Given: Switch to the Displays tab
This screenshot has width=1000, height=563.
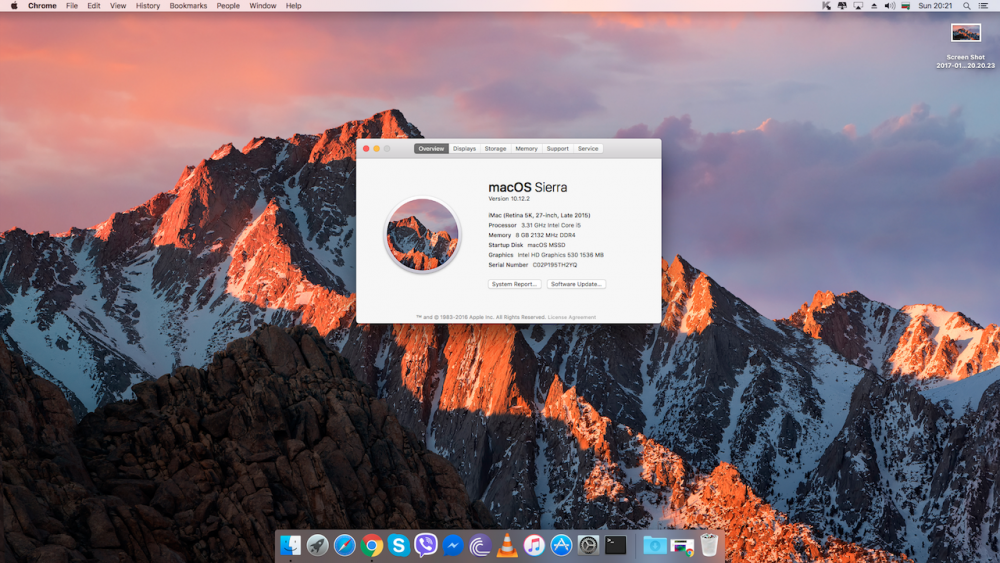Looking at the screenshot, I should point(464,149).
